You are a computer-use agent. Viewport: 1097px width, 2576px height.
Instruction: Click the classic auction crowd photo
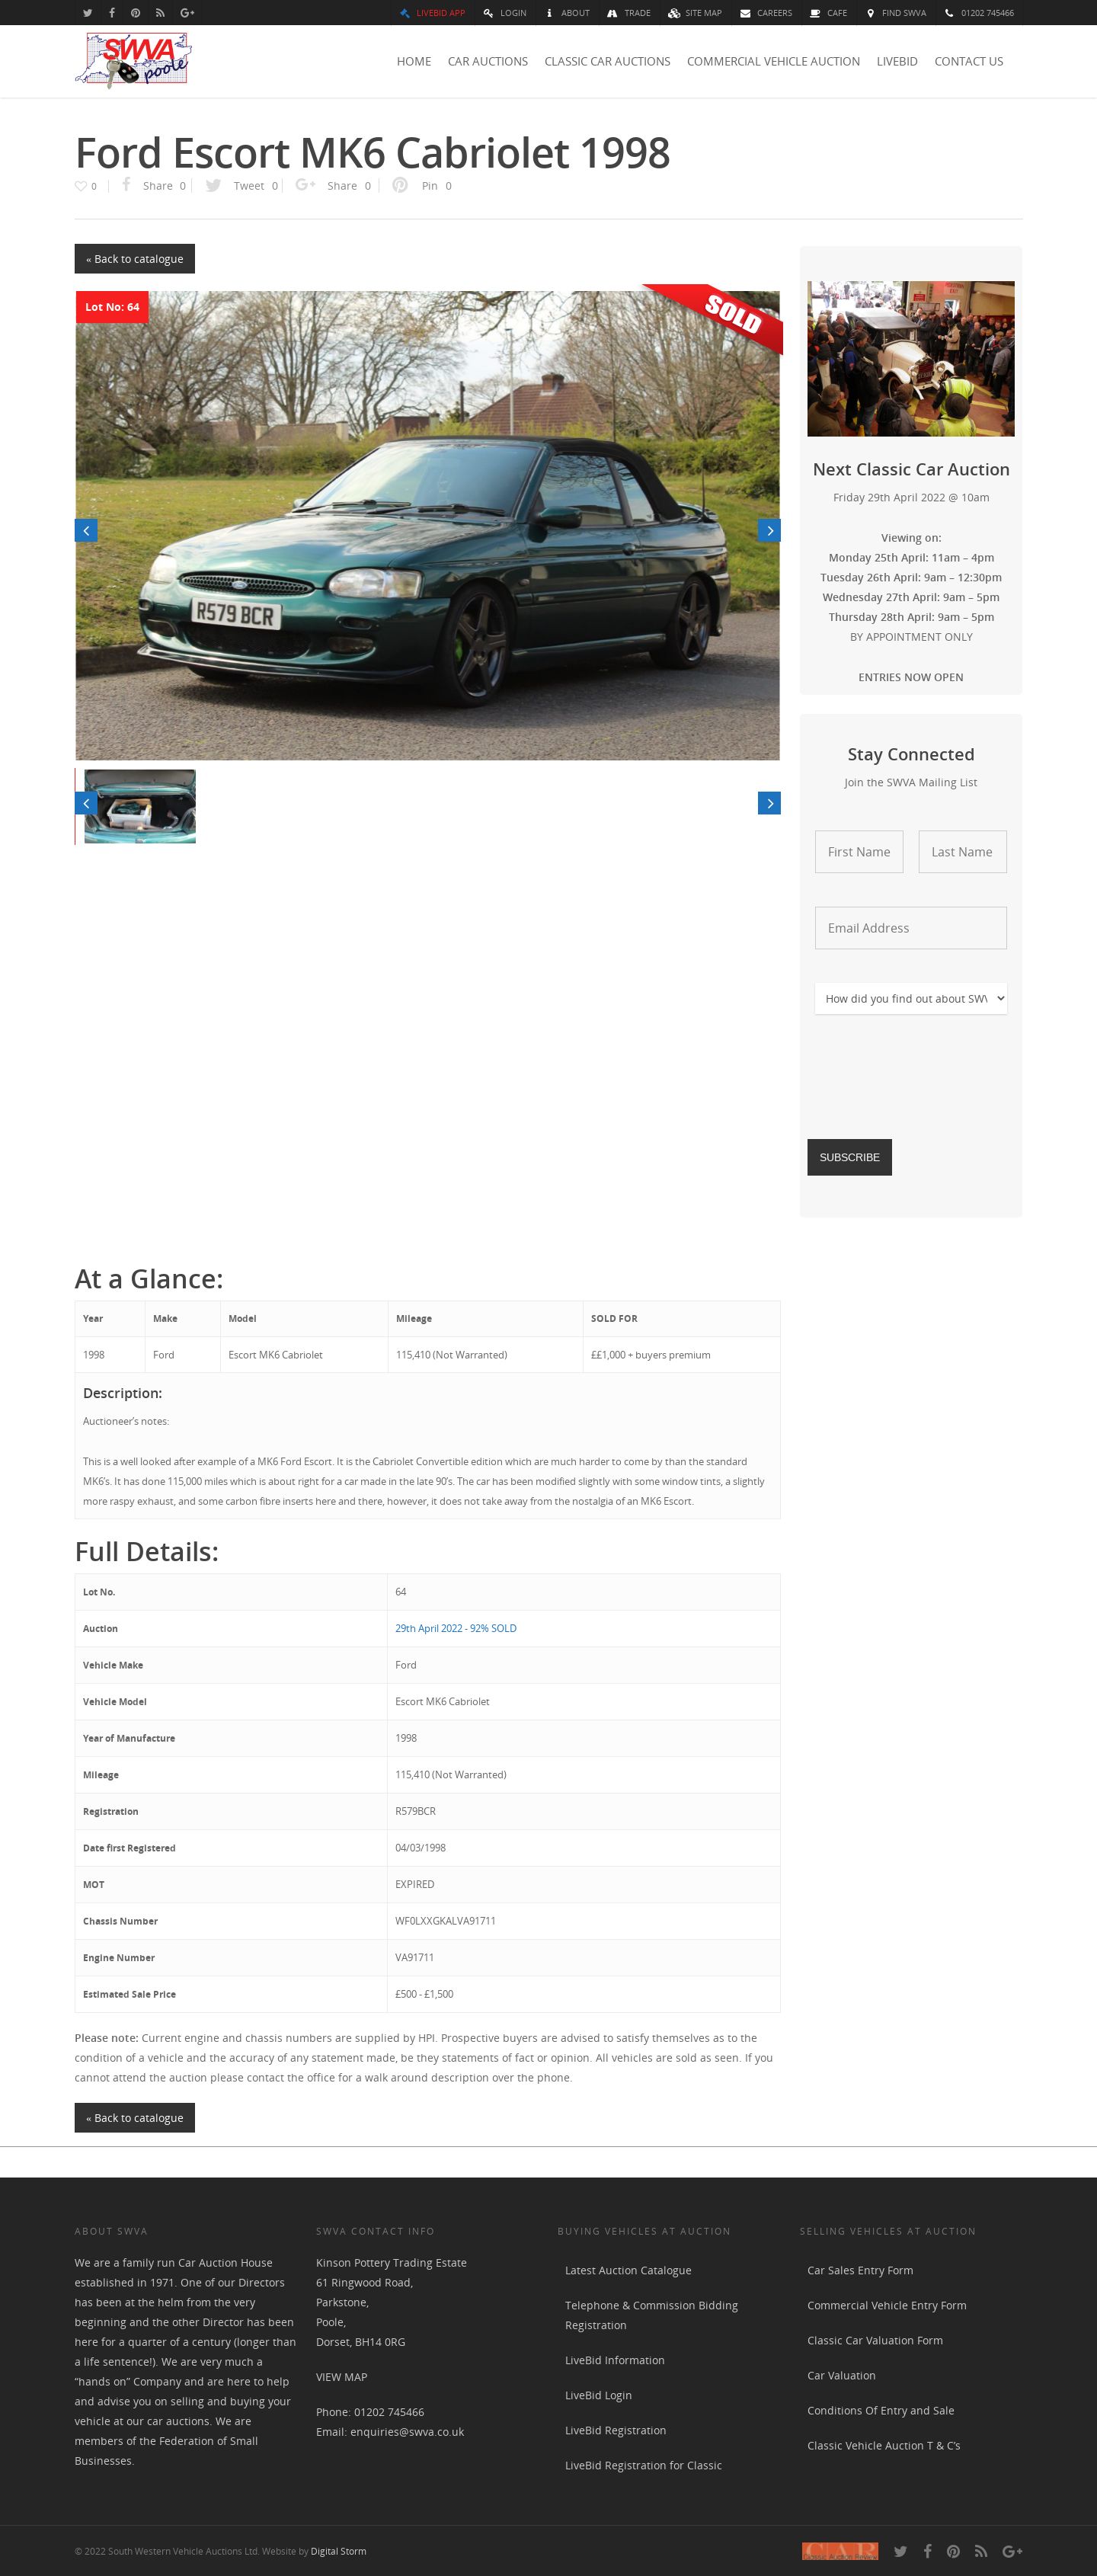click(x=911, y=358)
